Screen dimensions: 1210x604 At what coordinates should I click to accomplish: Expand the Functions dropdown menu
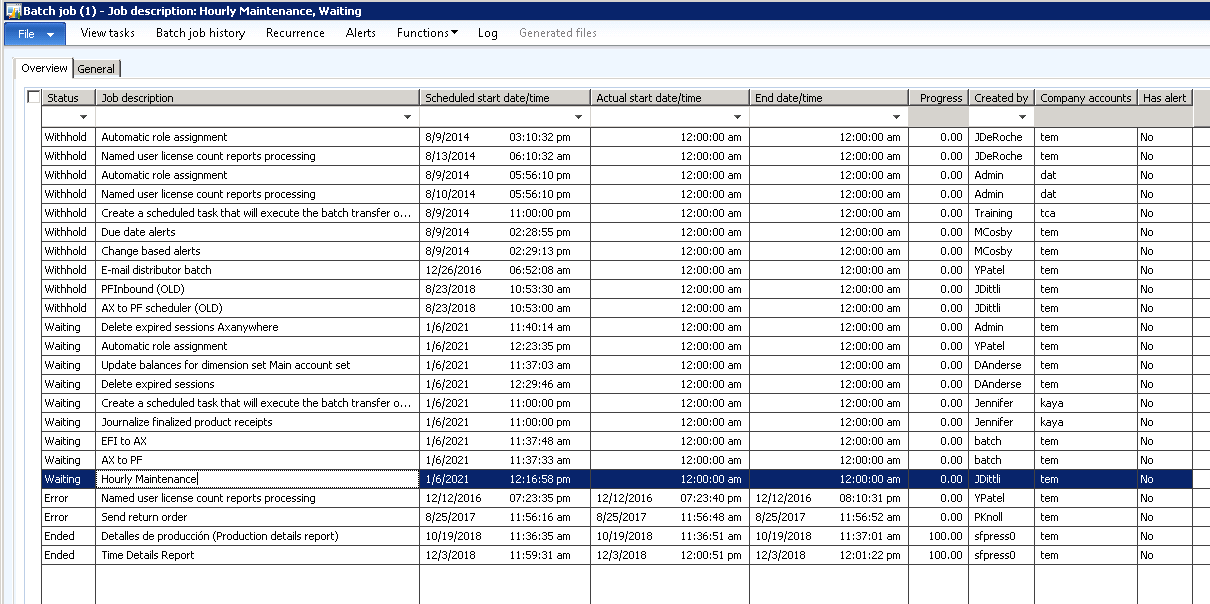coord(427,33)
